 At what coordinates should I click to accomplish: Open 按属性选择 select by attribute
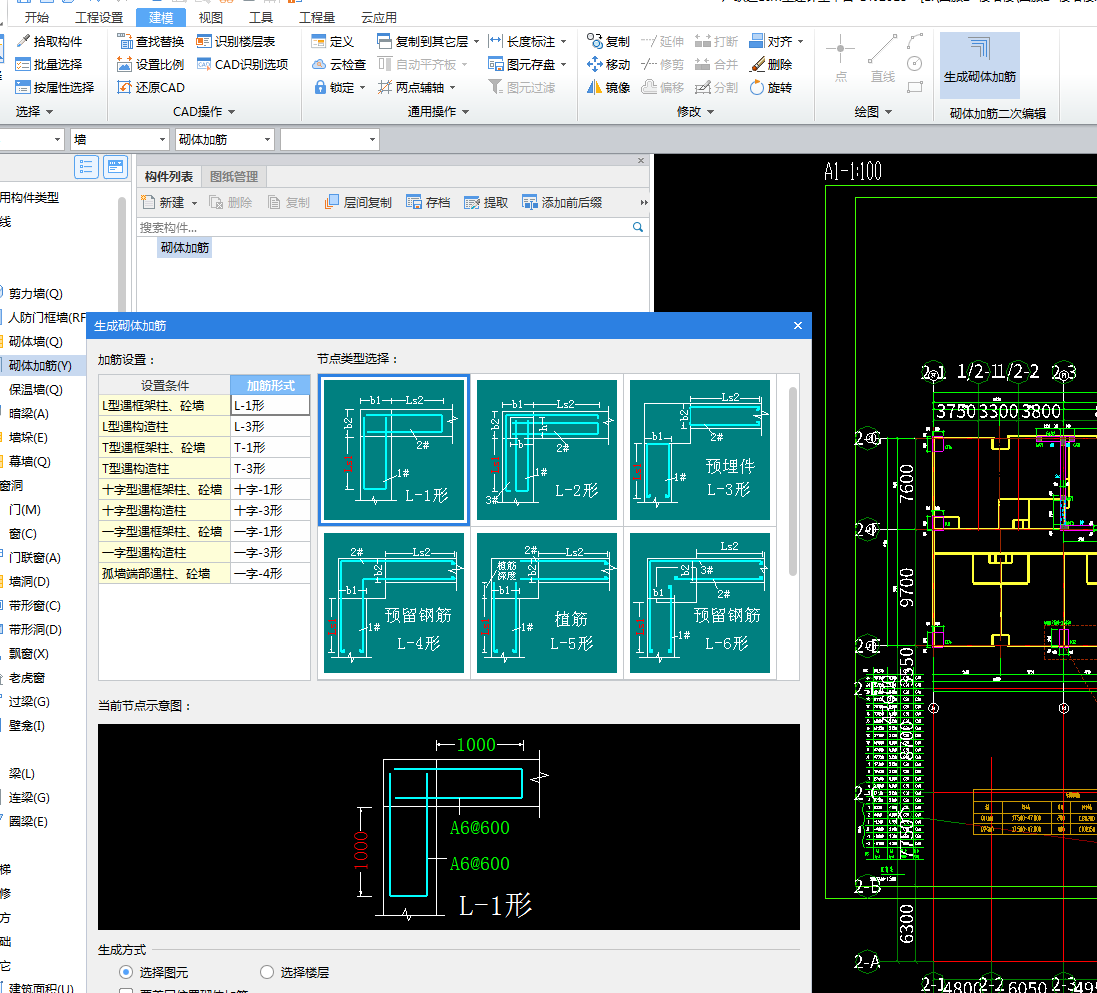click(55, 87)
